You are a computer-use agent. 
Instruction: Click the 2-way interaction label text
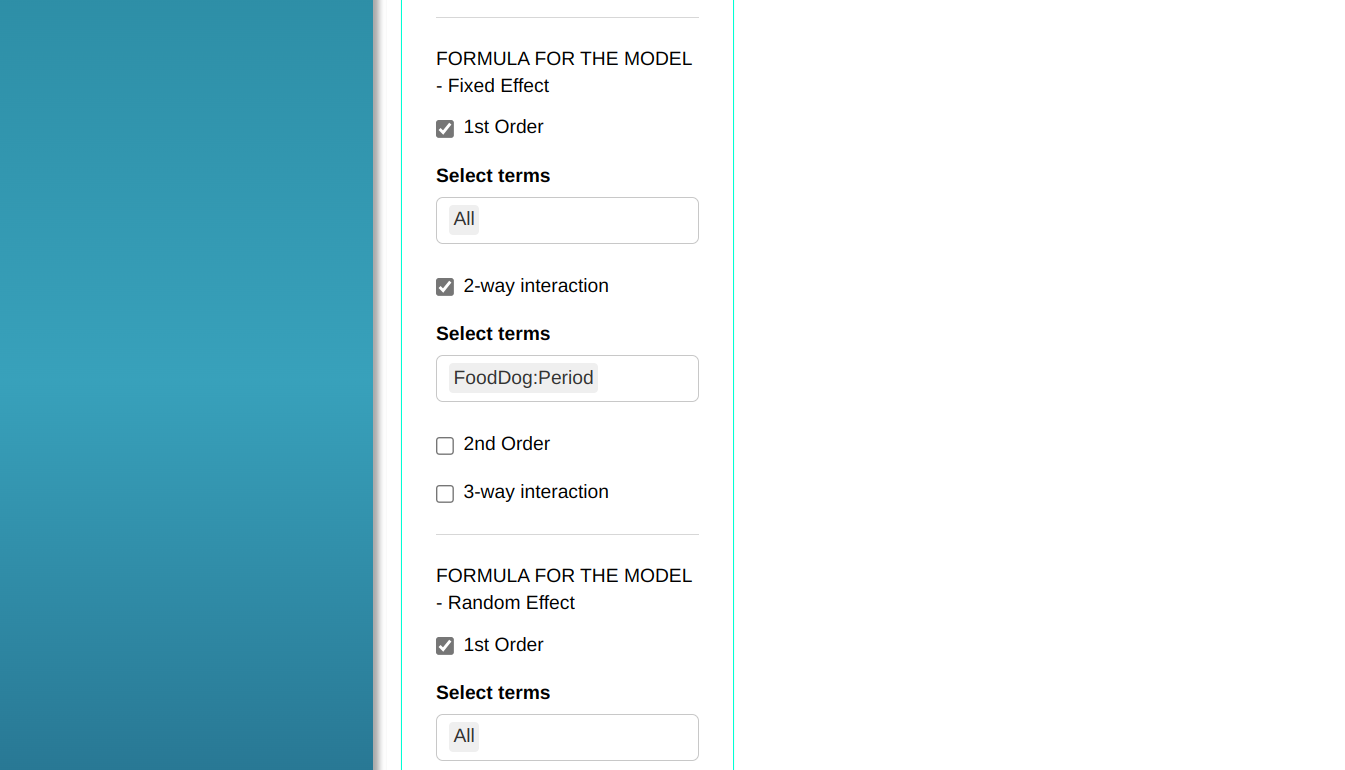(535, 286)
